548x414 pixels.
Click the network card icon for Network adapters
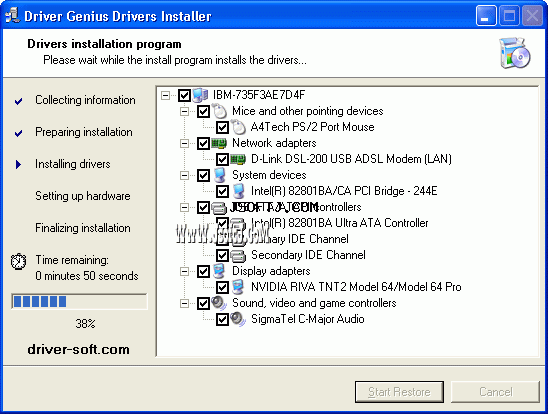(x=219, y=143)
